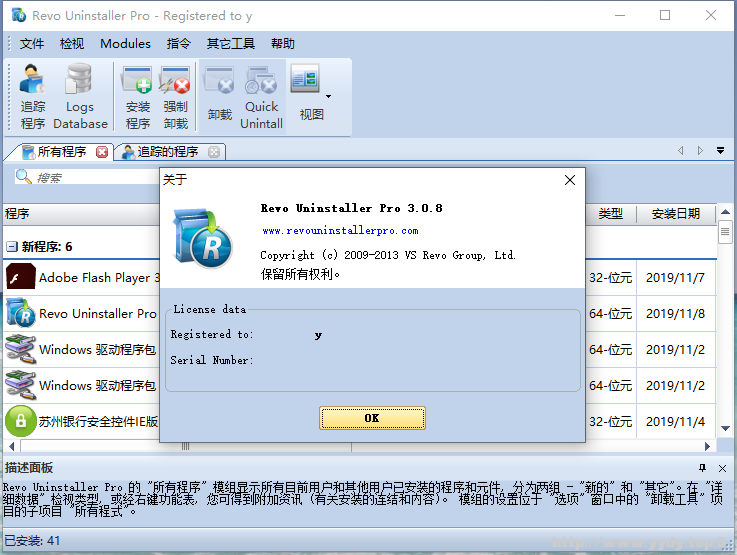Click the horizontal scrollbar left arrow
737x555 pixels.
click(12, 446)
